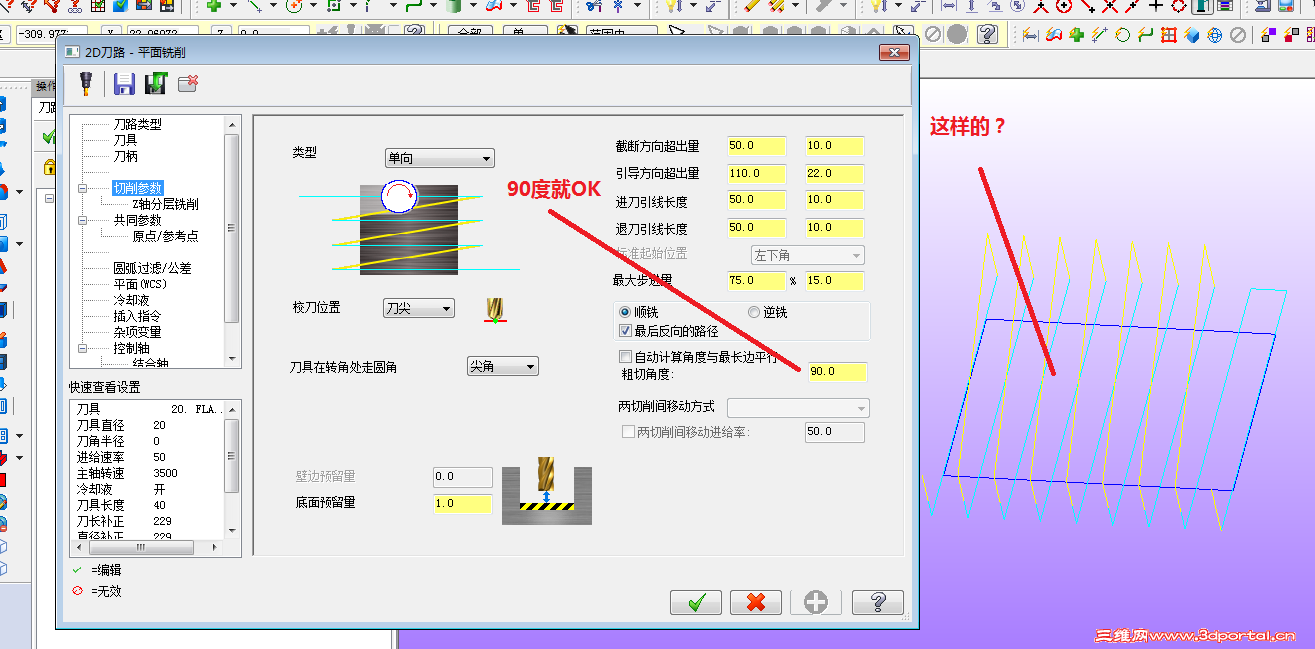Open the 类型 cutting type dropdown
The image size is (1315, 649).
(440, 158)
